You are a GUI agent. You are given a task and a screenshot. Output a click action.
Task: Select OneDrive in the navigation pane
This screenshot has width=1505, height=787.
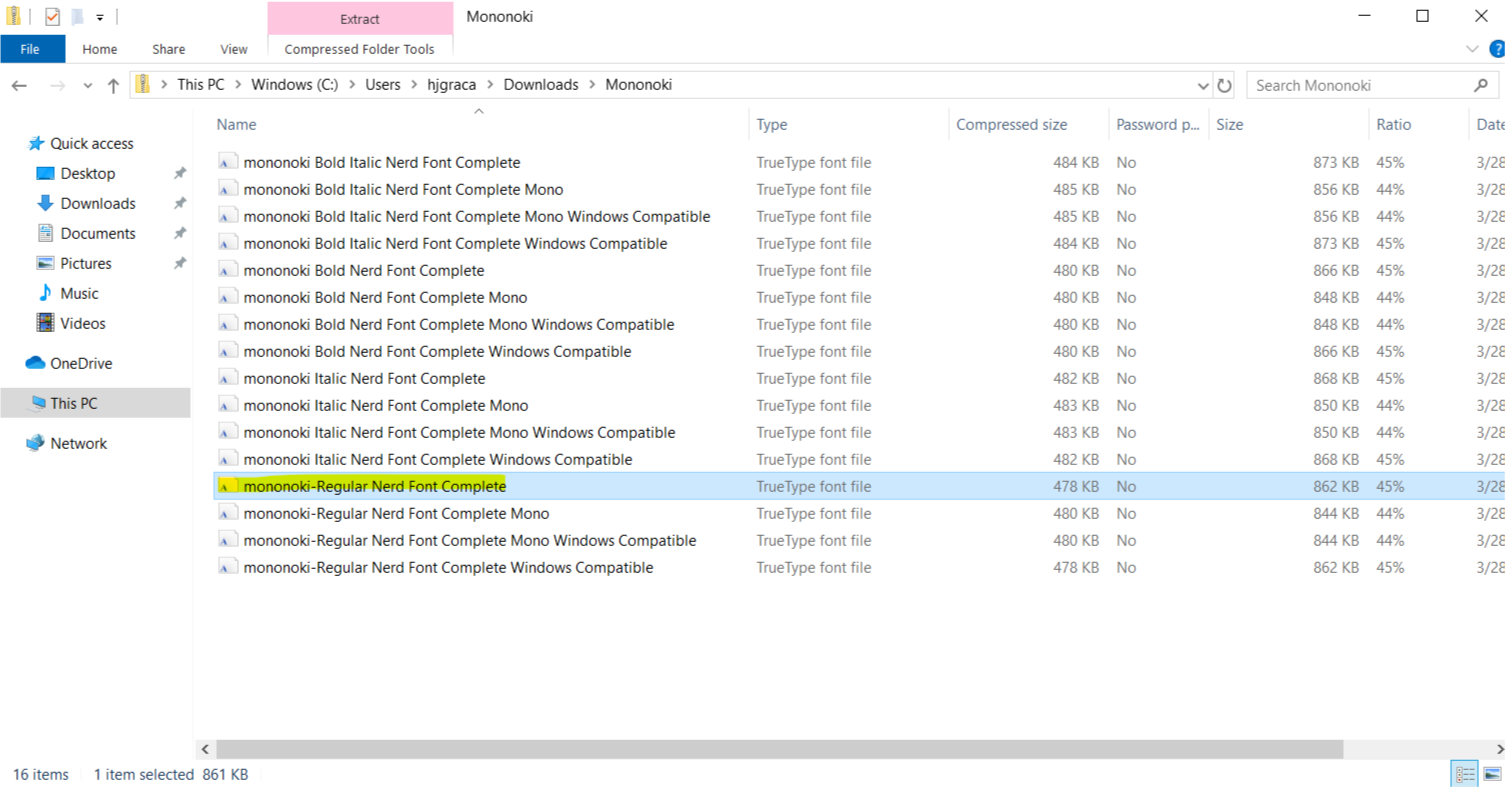coord(81,363)
